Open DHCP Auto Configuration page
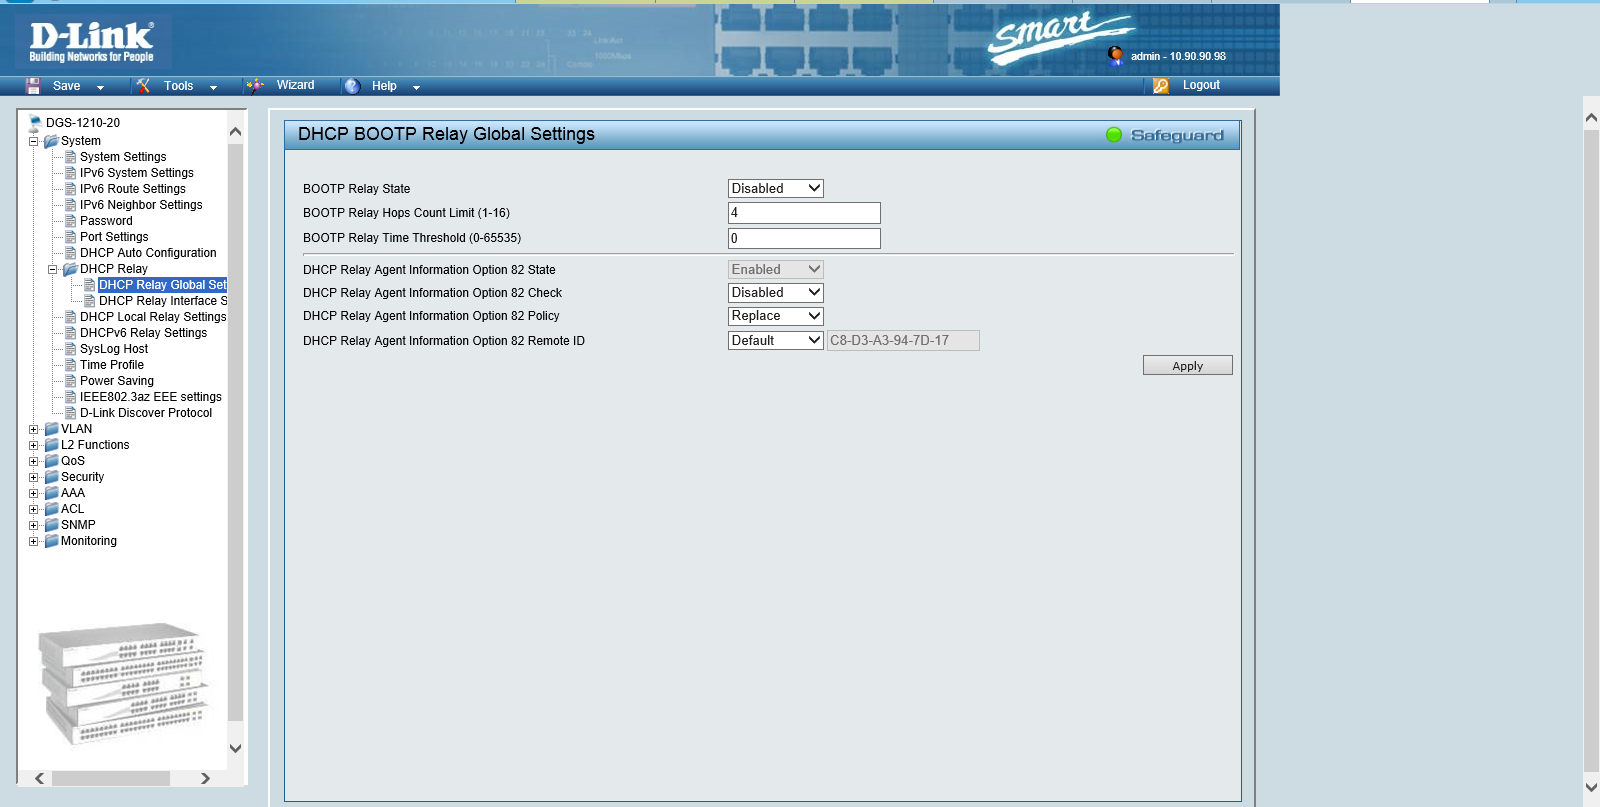1600x807 pixels. (x=148, y=253)
